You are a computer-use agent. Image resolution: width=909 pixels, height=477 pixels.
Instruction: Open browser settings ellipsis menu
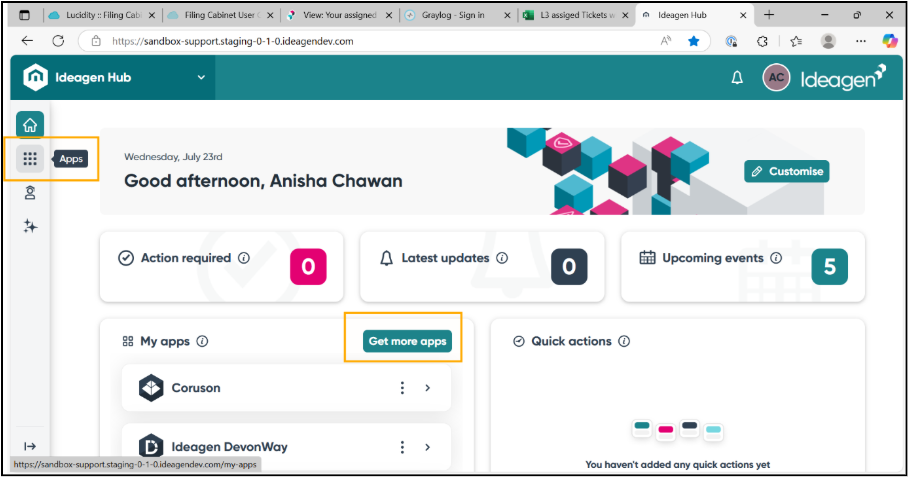[x=861, y=41]
